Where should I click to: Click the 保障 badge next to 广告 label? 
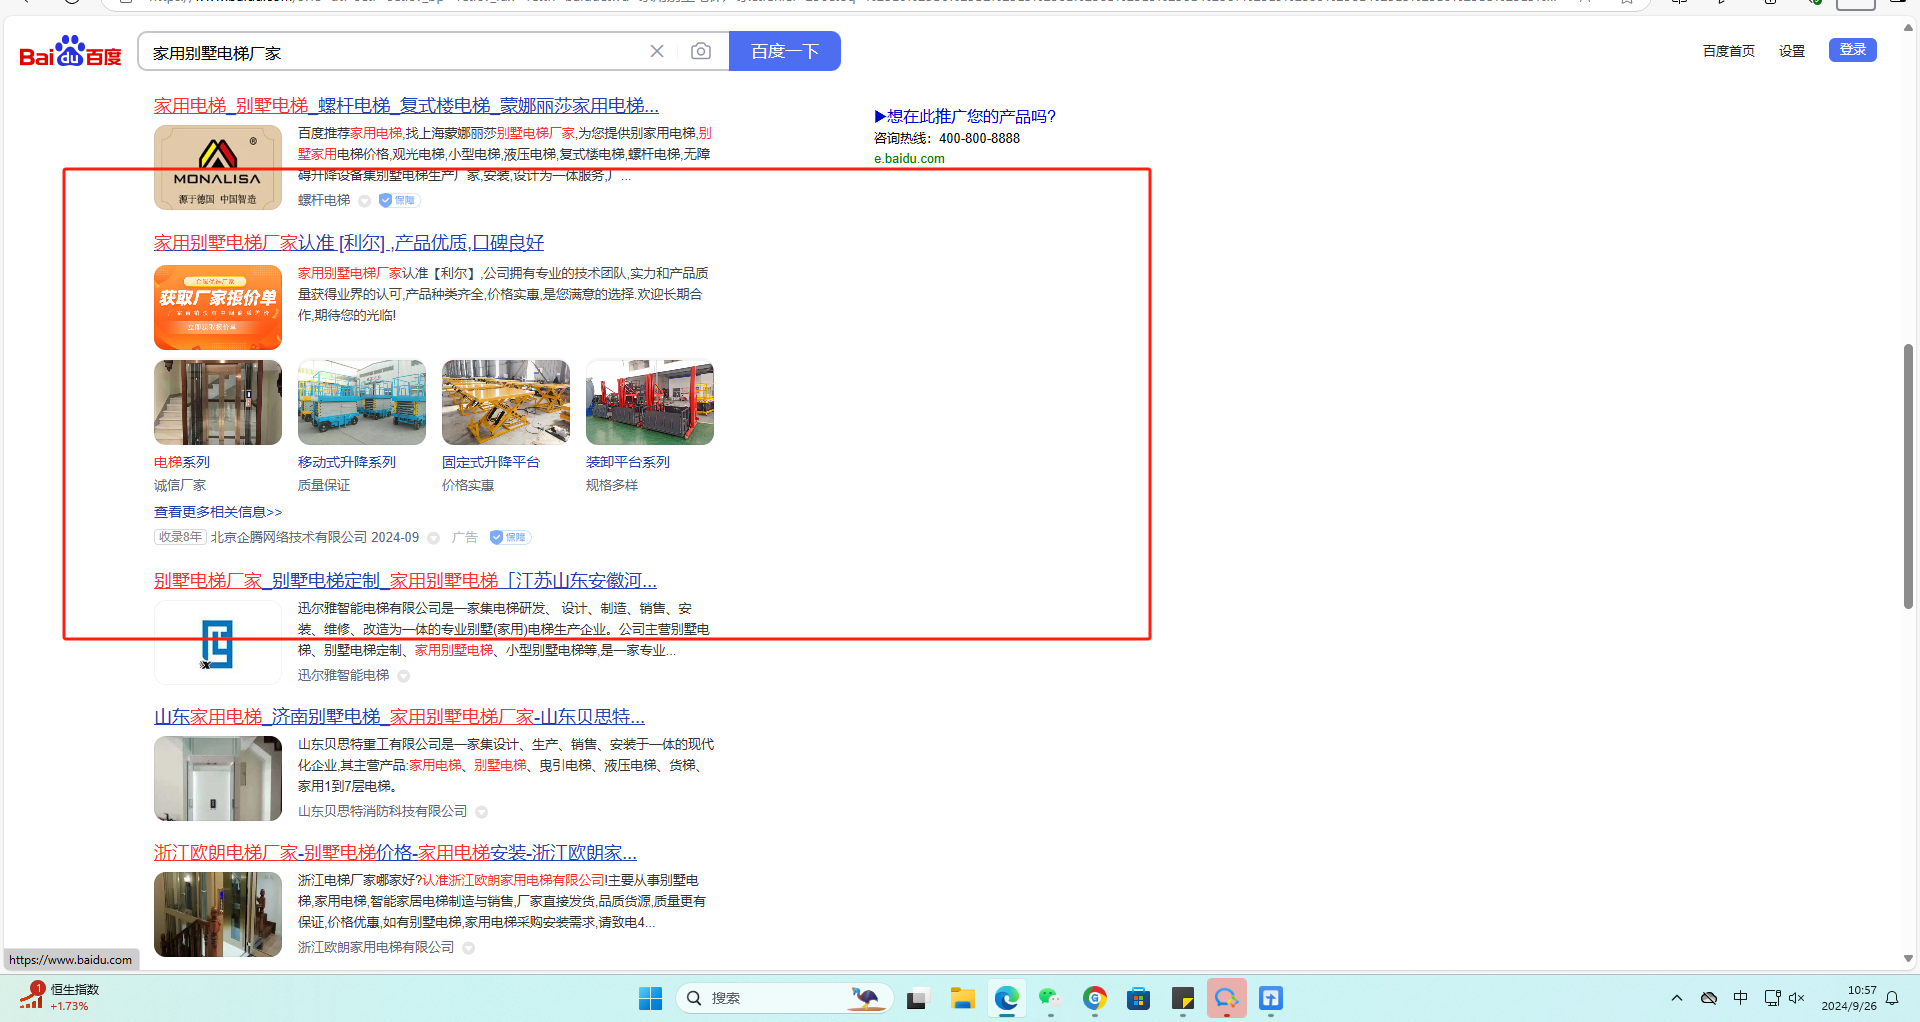pos(510,537)
